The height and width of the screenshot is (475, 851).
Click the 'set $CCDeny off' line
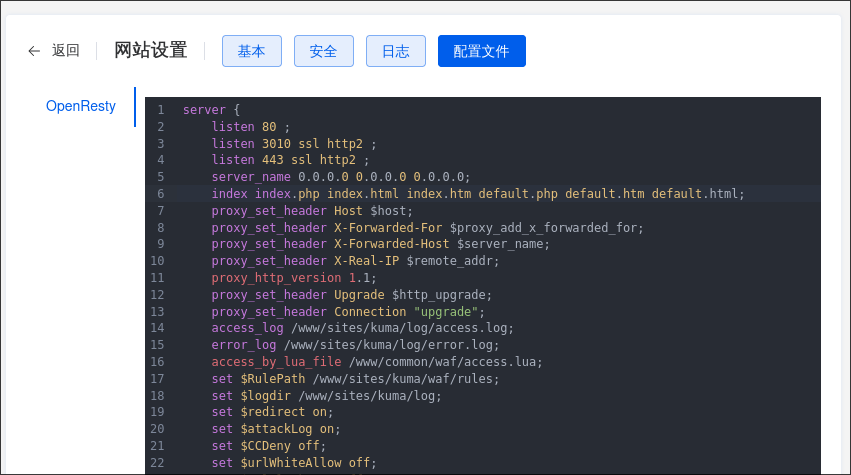point(269,446)
